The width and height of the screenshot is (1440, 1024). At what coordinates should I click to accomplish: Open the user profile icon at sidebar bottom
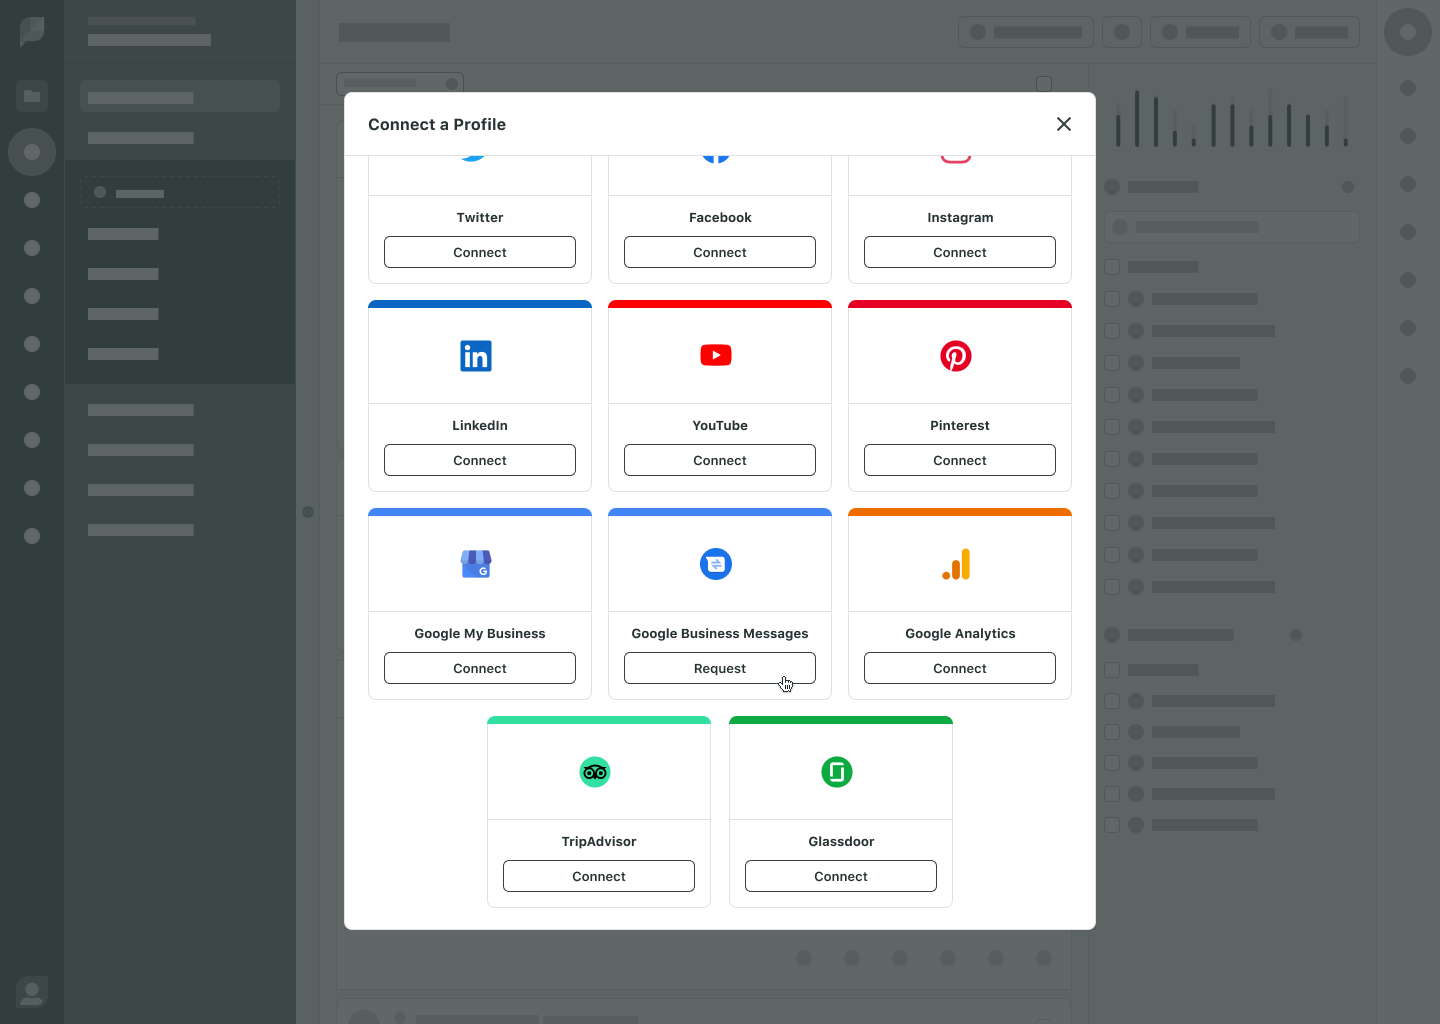coord(32,991)
